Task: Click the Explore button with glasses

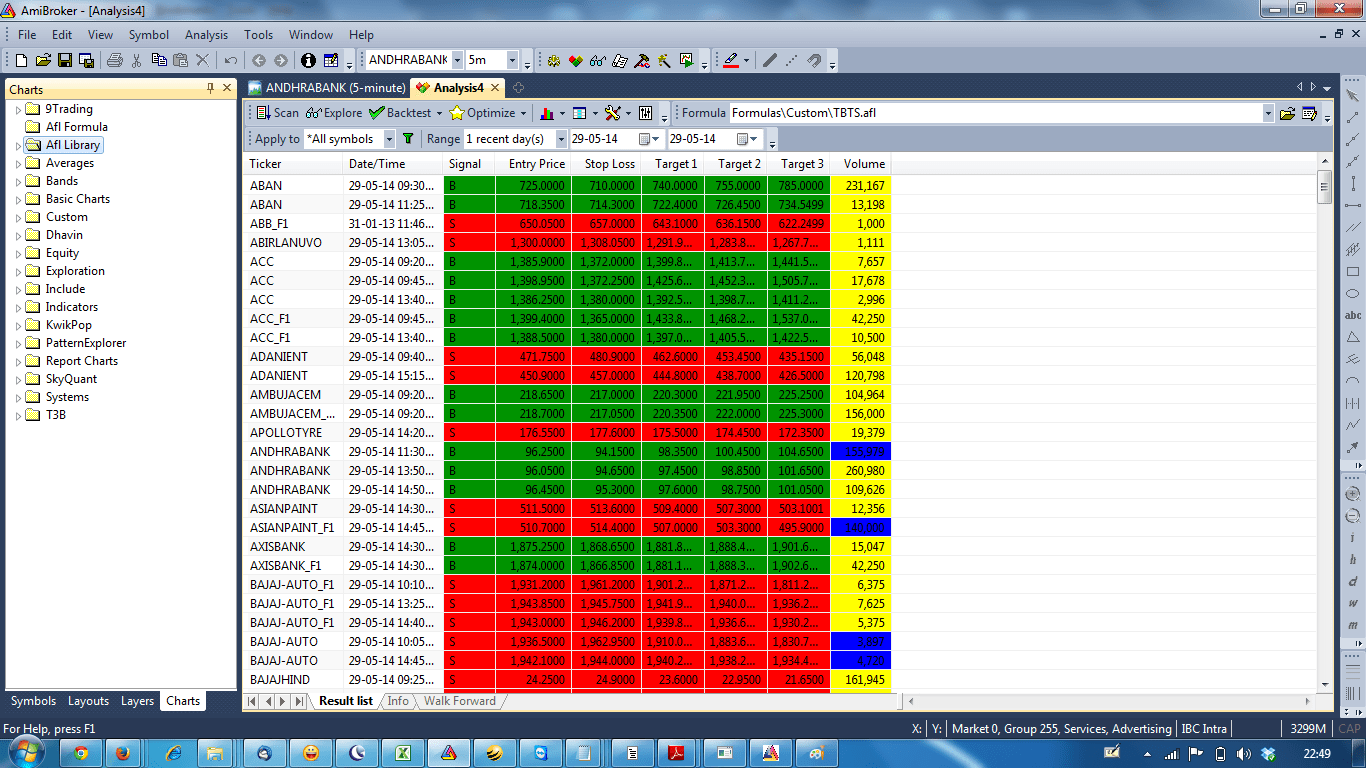Action: click(334, 113)
